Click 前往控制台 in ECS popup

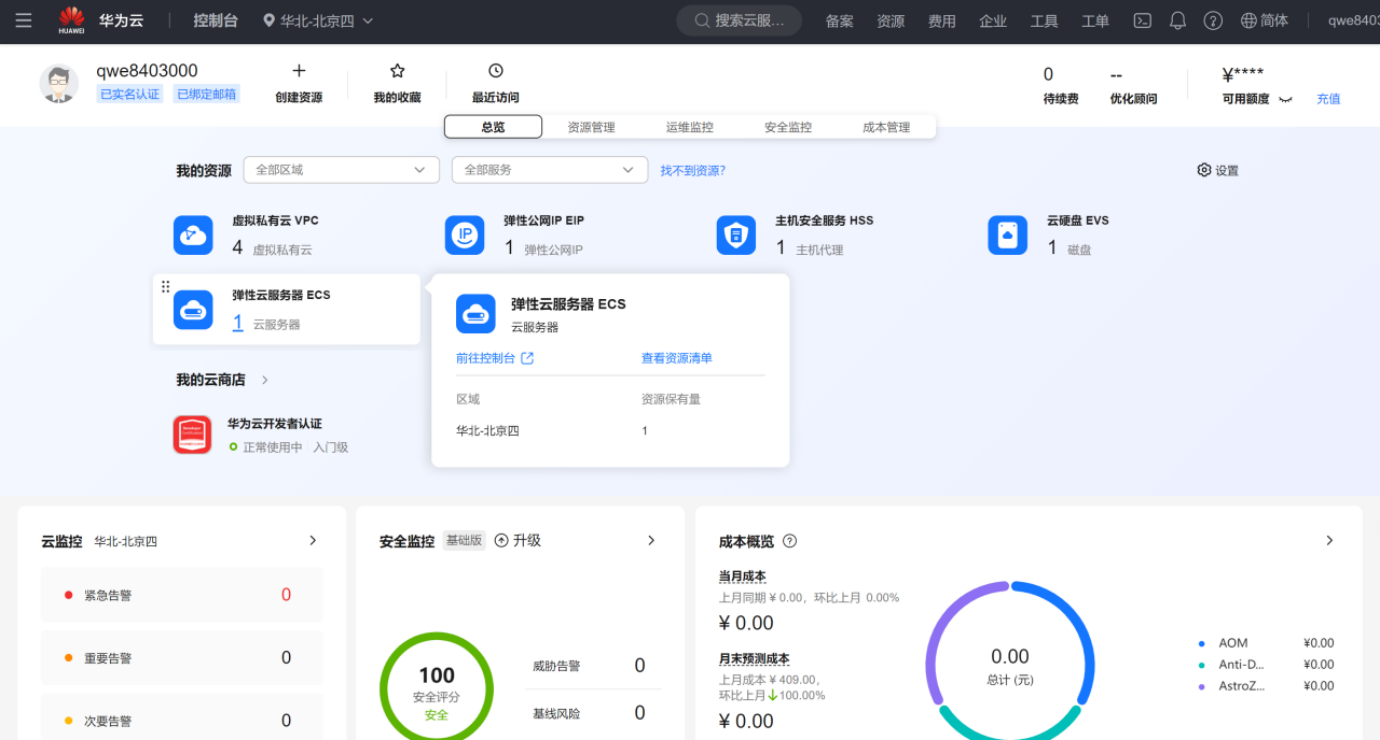pyautogui.click(x=486, y=358)
